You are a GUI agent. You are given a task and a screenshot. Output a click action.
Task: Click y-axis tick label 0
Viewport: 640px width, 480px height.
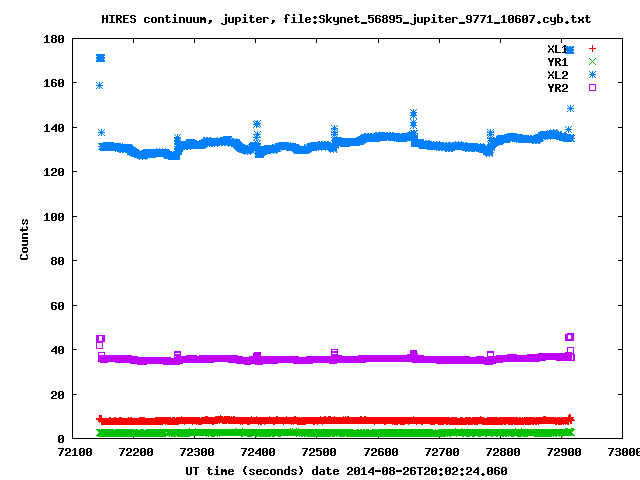coord(61,439)
